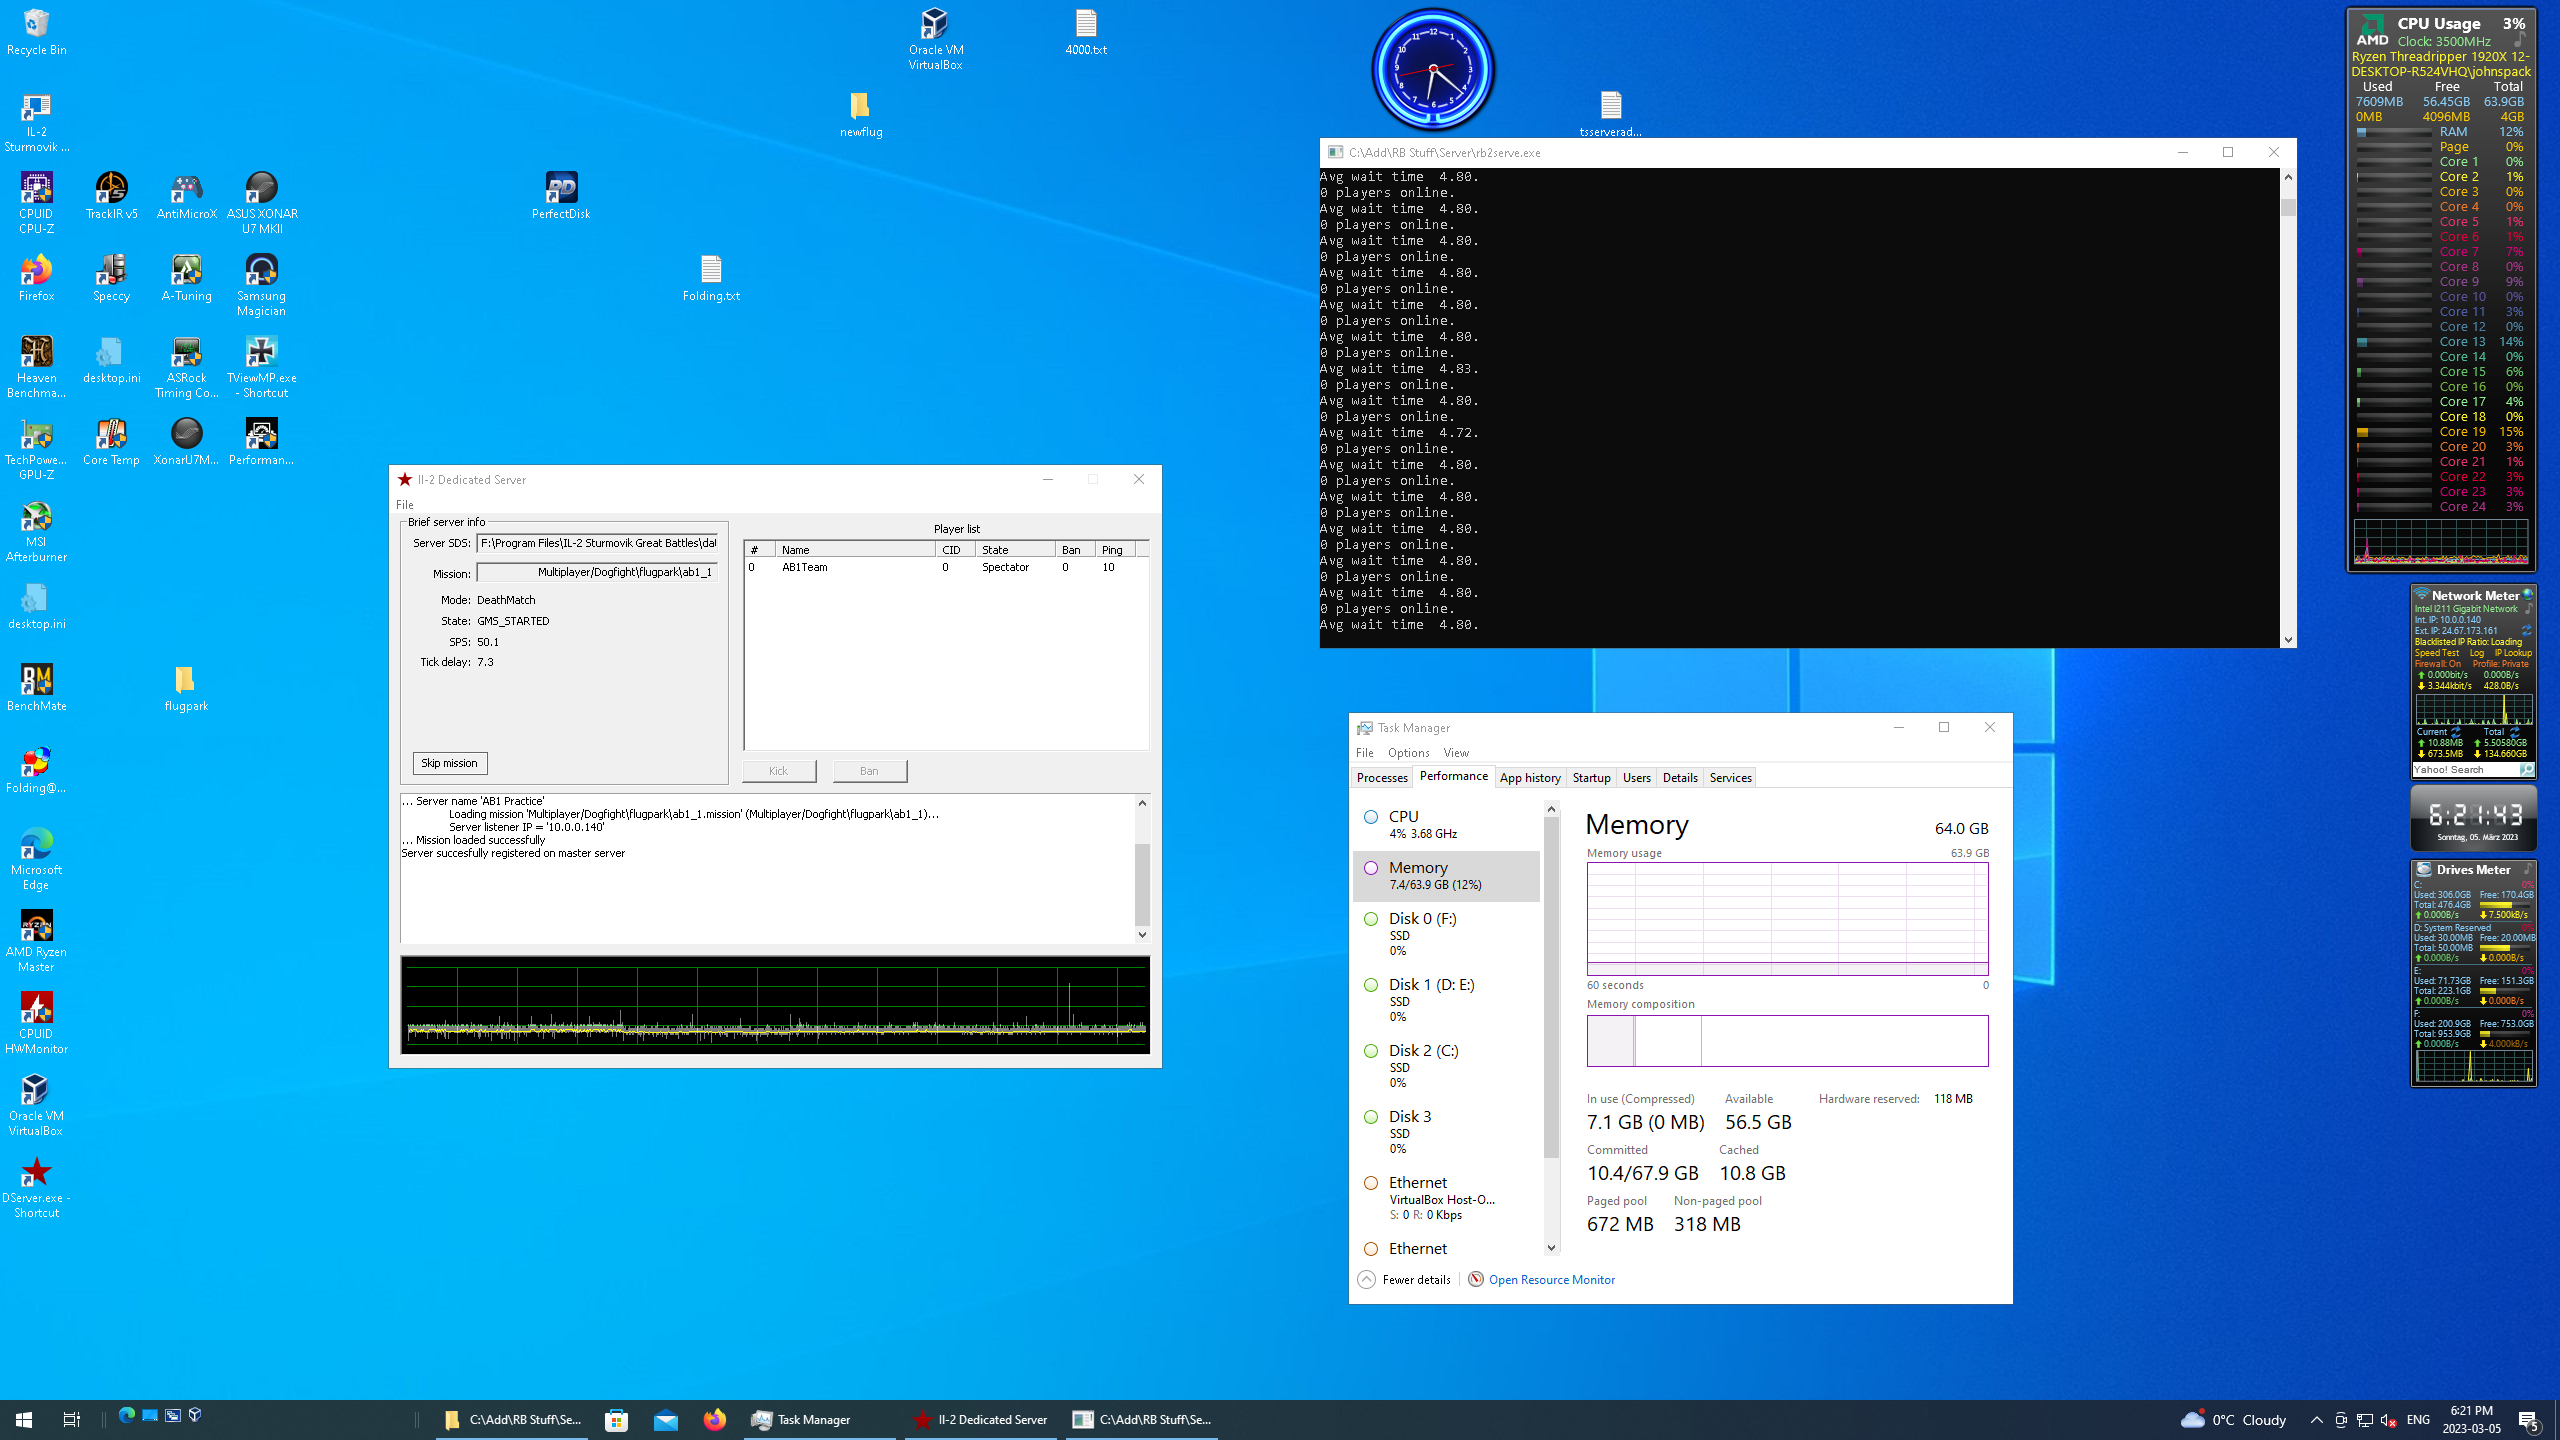
Task: Select Disk 0 (F:) performance entry
Action: coord(1446,934)
